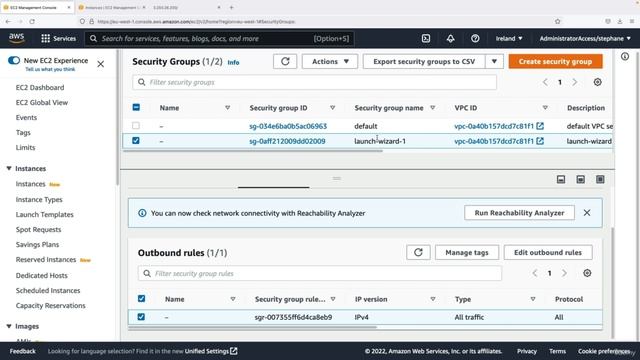Screen dimensions: 640x360
Task: Click the security groups horizontal scrollbar
Action: 253,151
